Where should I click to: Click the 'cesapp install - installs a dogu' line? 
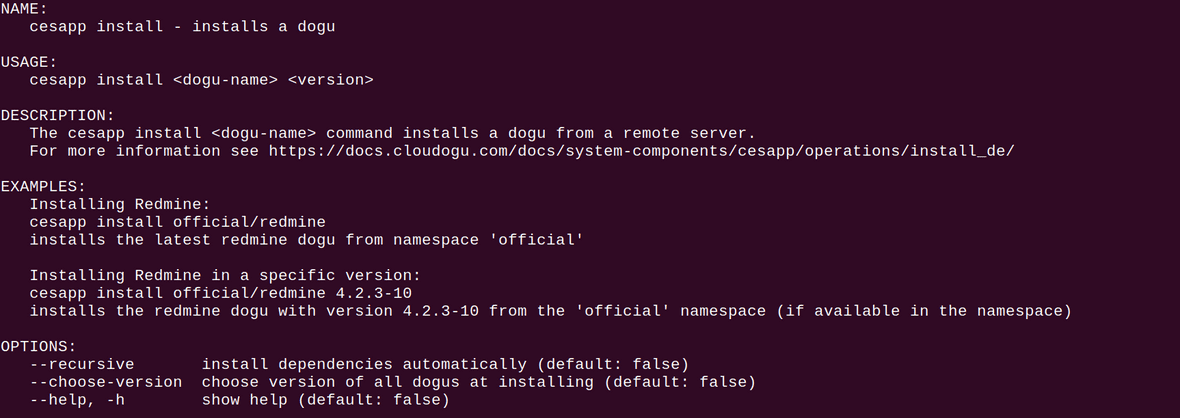[182, 27]
